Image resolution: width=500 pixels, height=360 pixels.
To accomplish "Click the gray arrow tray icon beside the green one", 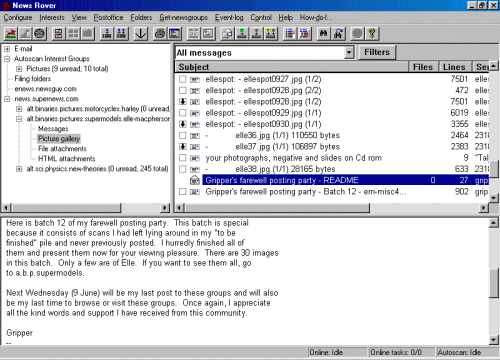I will coord(256,34).
